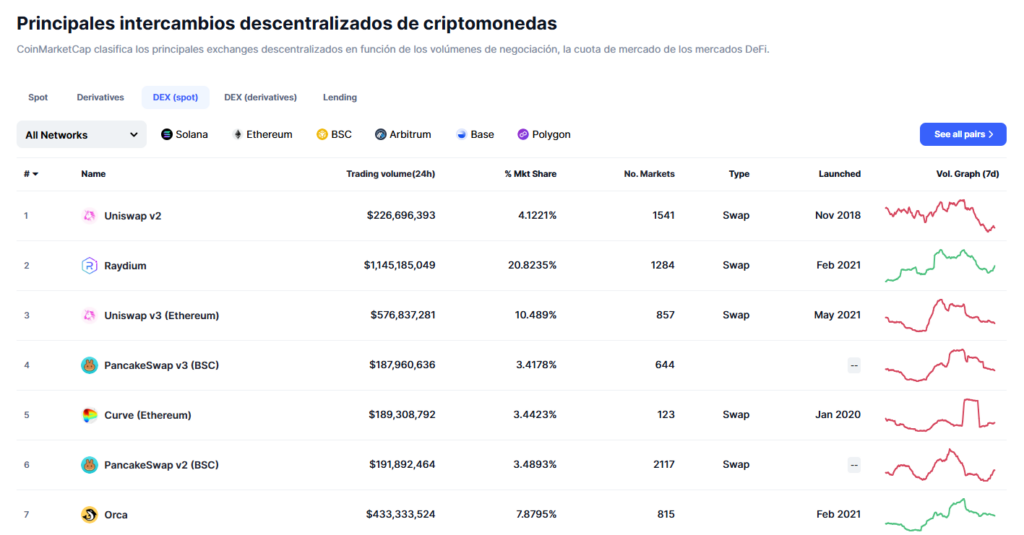
Task: Click the Orca logo icon
Action: click(89, 515)
